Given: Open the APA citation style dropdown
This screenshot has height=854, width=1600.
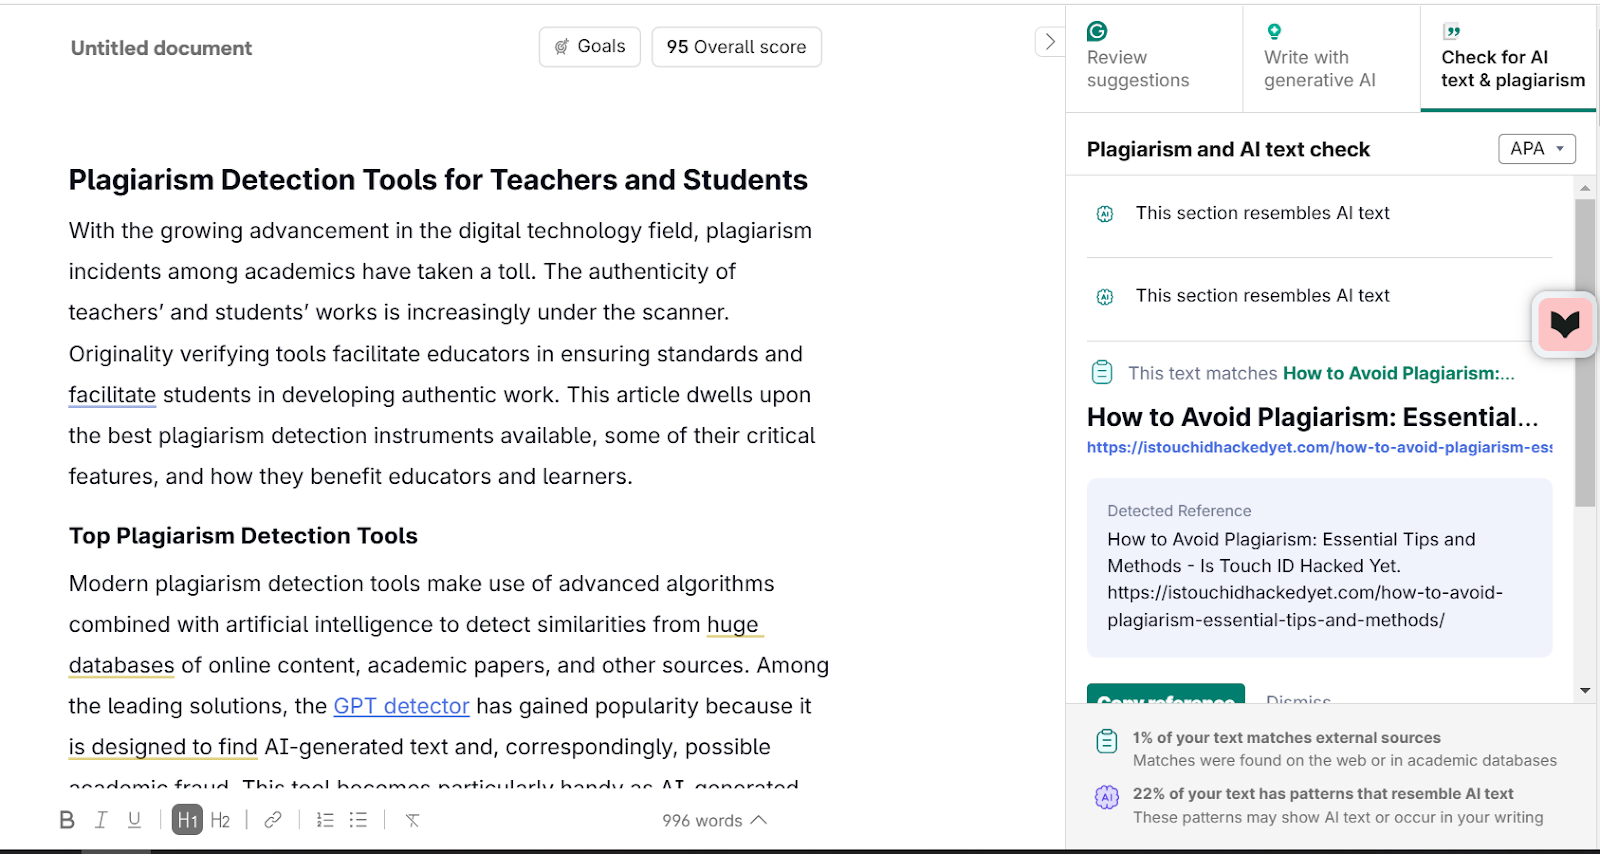Looking at the screenshot, I should coord(1536,149).
